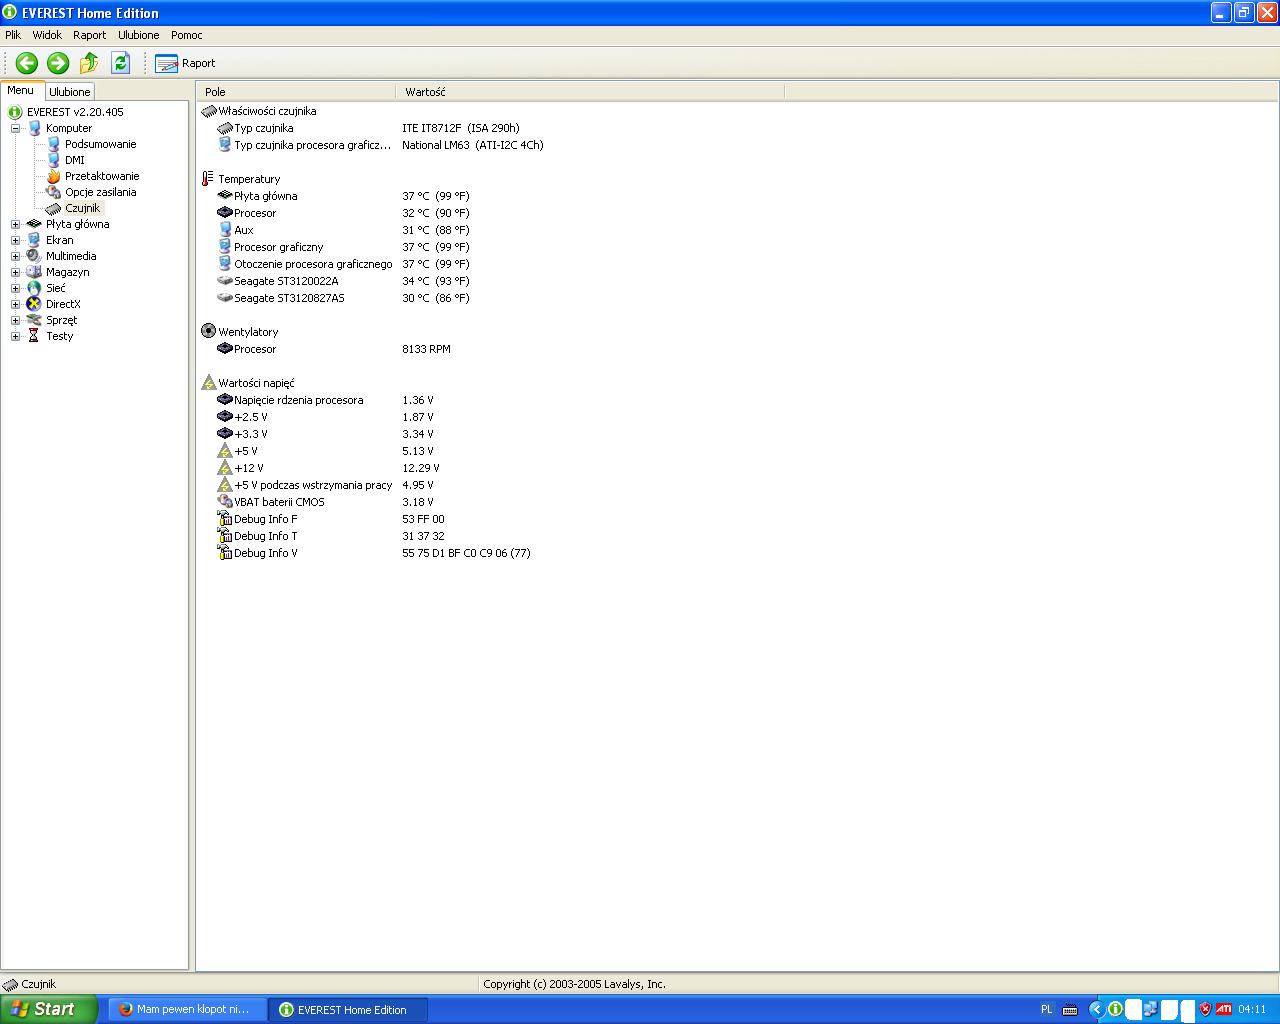The height and width of the screenshot is (1024, 1280).
Task: Select the Czujnik sensor tree item
Action: pyautogui.click(x=82, y=208)
